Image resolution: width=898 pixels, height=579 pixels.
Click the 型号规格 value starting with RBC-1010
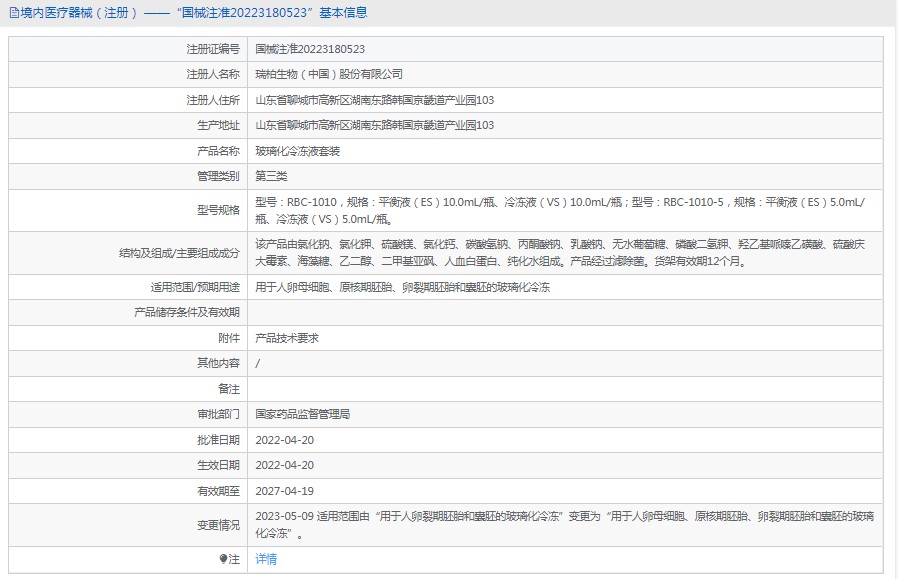(x=560, y=211)
